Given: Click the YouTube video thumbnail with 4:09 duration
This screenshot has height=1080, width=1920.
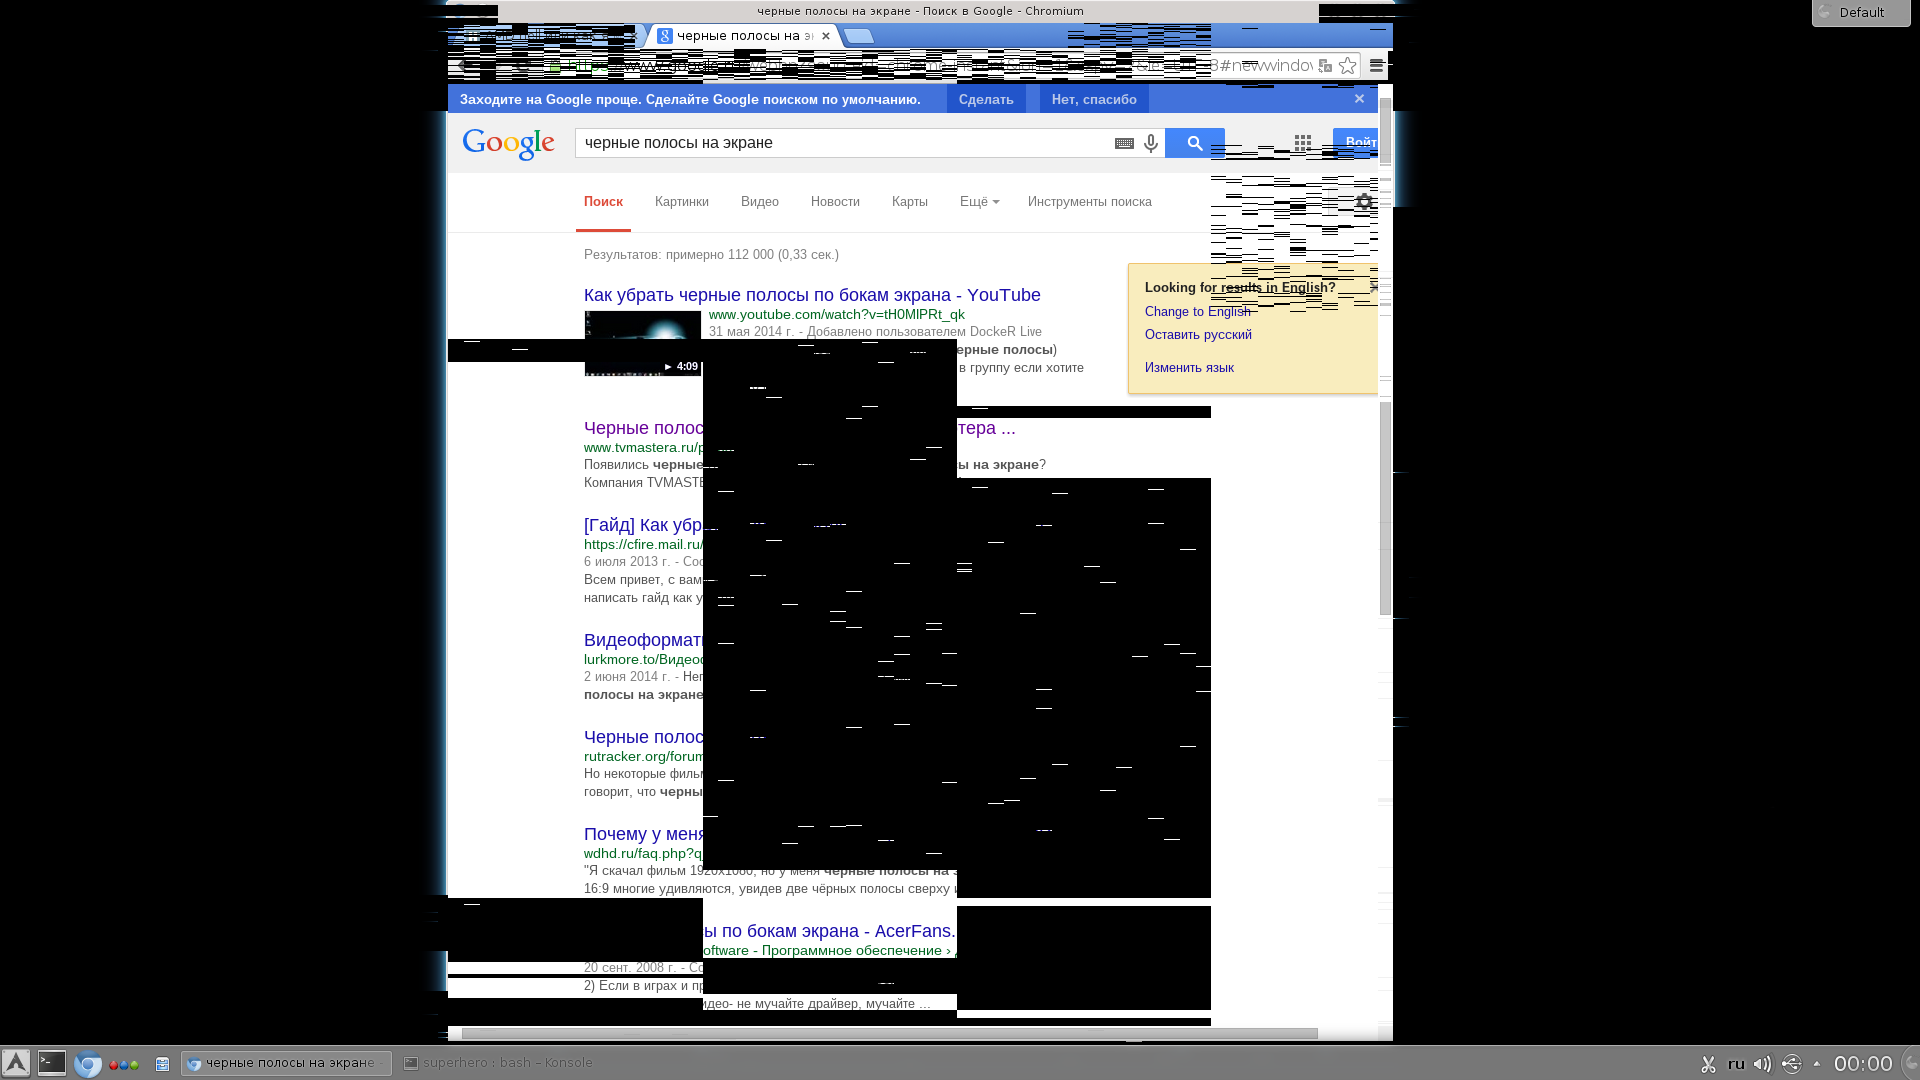Looking at the screenshot, I should (643, 343).
